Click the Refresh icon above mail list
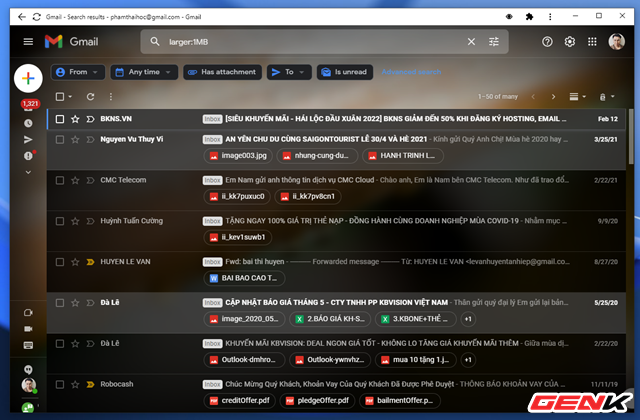Viewport: 640px width, 420px height. 91,96
